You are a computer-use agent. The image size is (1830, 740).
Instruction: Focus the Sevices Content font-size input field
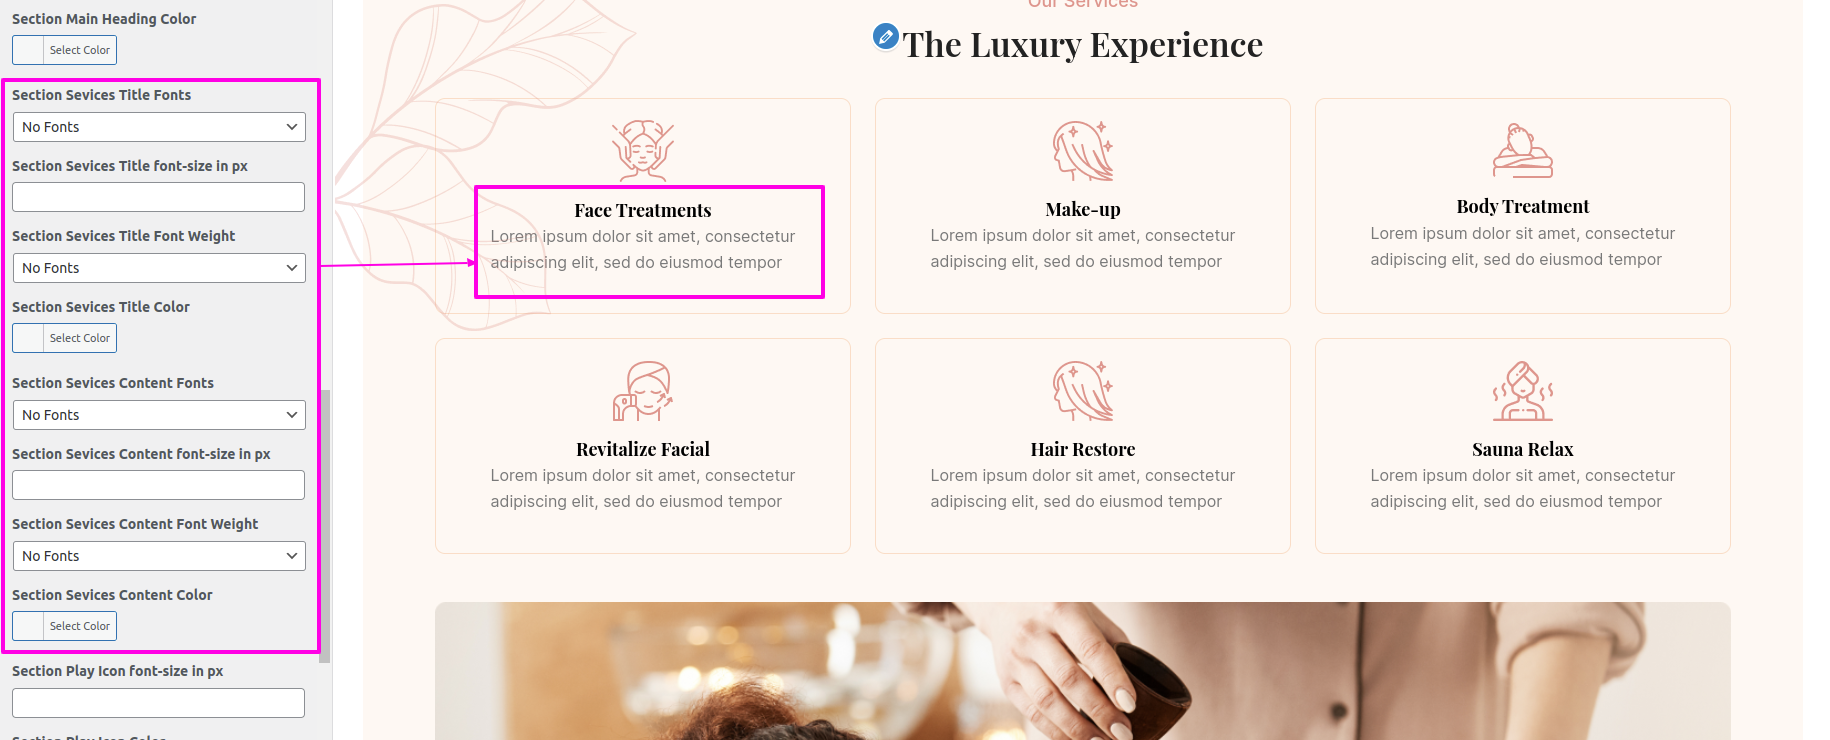click(x=158, y=485)
